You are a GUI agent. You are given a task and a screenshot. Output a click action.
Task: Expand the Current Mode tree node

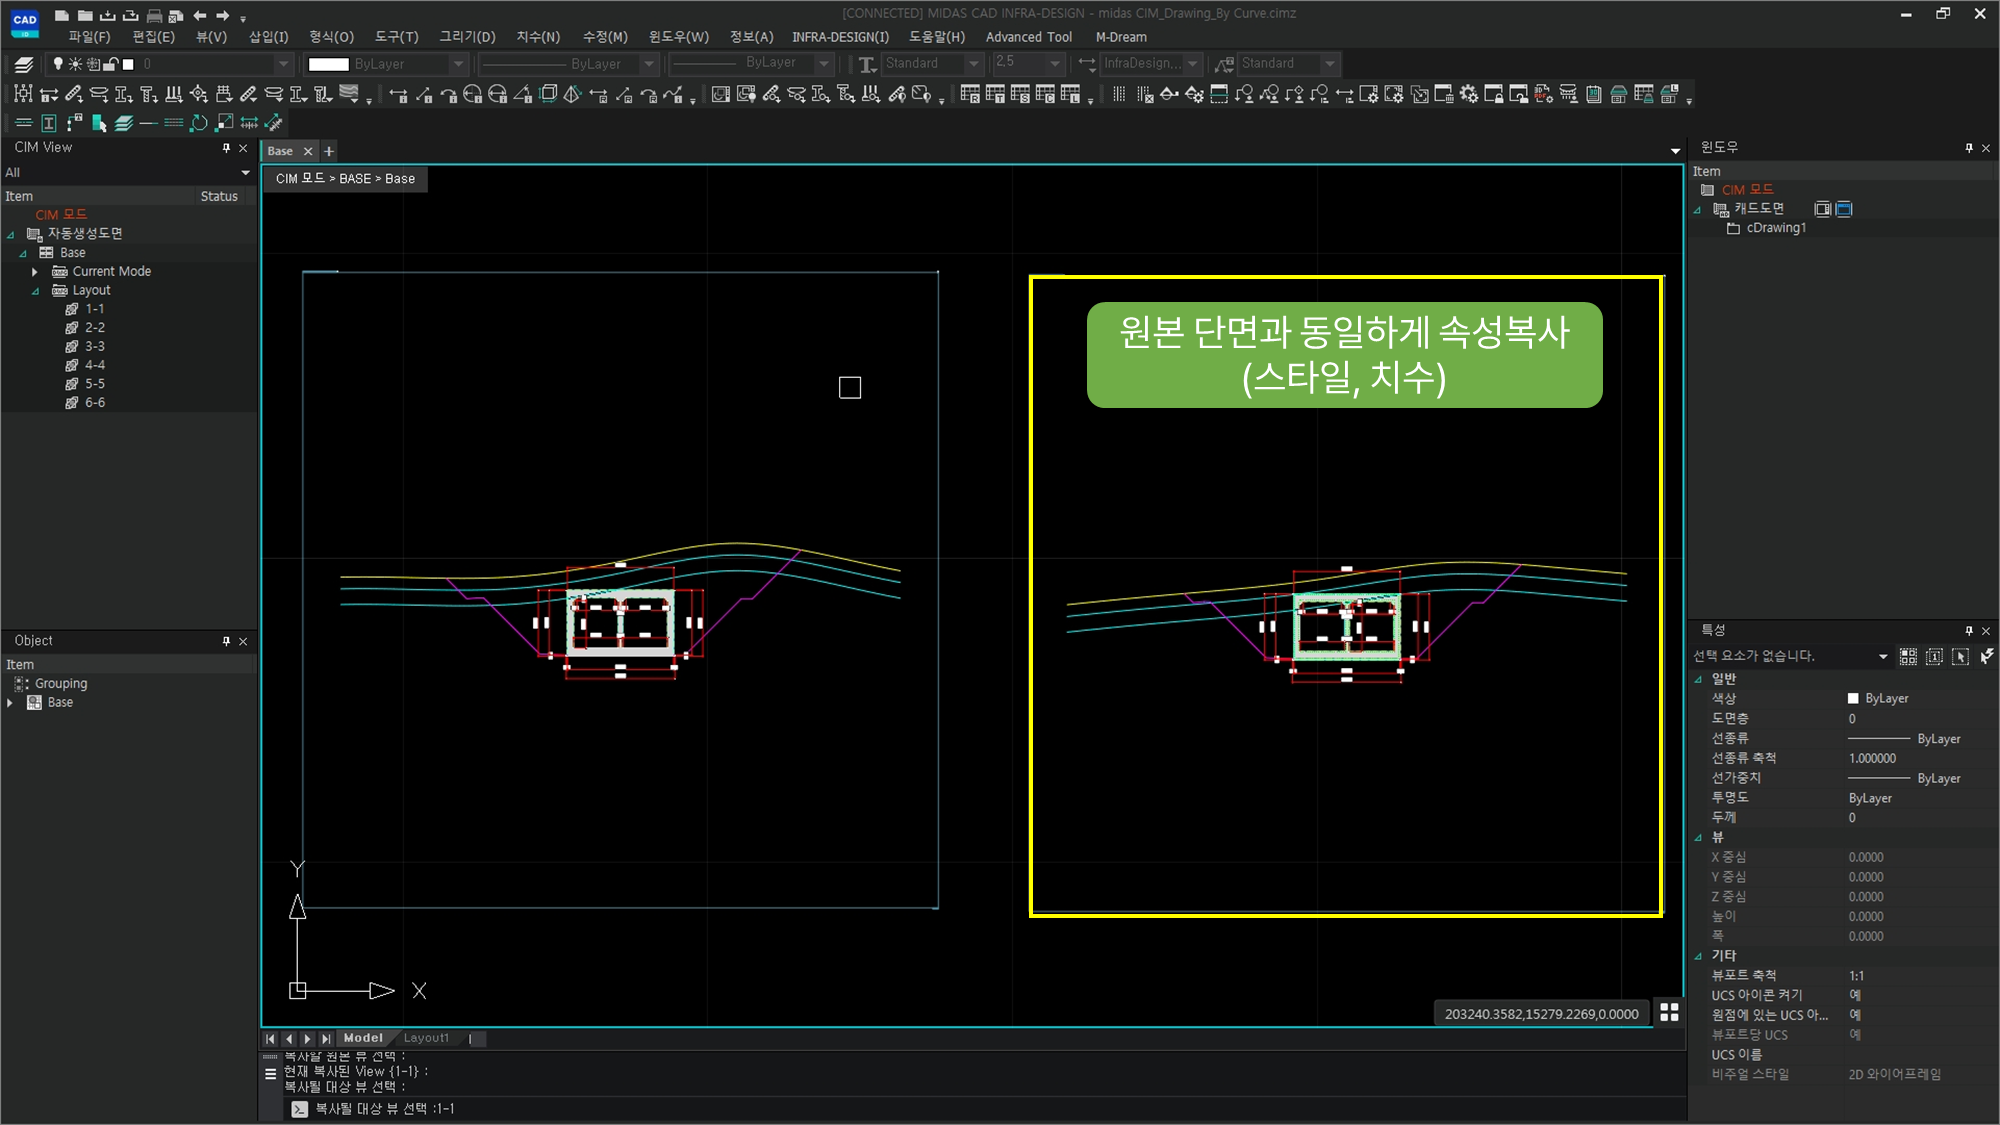coord(35,271)
